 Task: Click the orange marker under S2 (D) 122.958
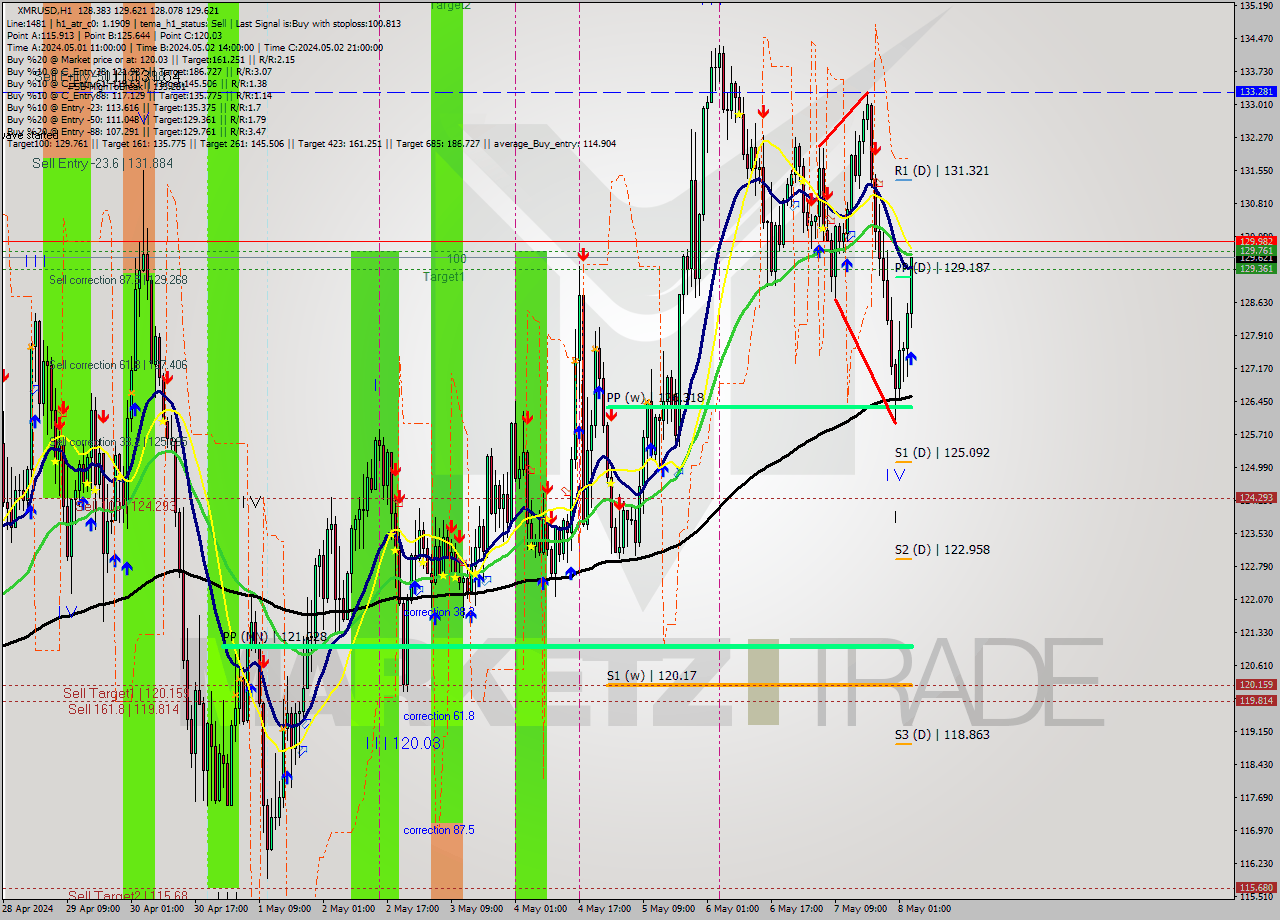click(x=903, y=559)
